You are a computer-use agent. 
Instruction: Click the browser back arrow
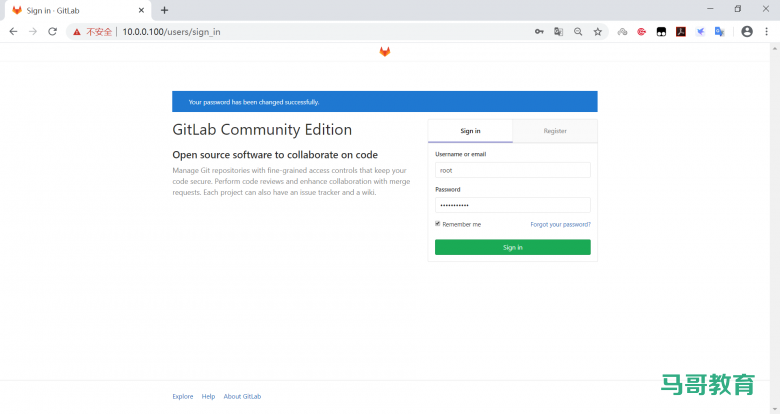pyautogui.click(x=13, y=31)
